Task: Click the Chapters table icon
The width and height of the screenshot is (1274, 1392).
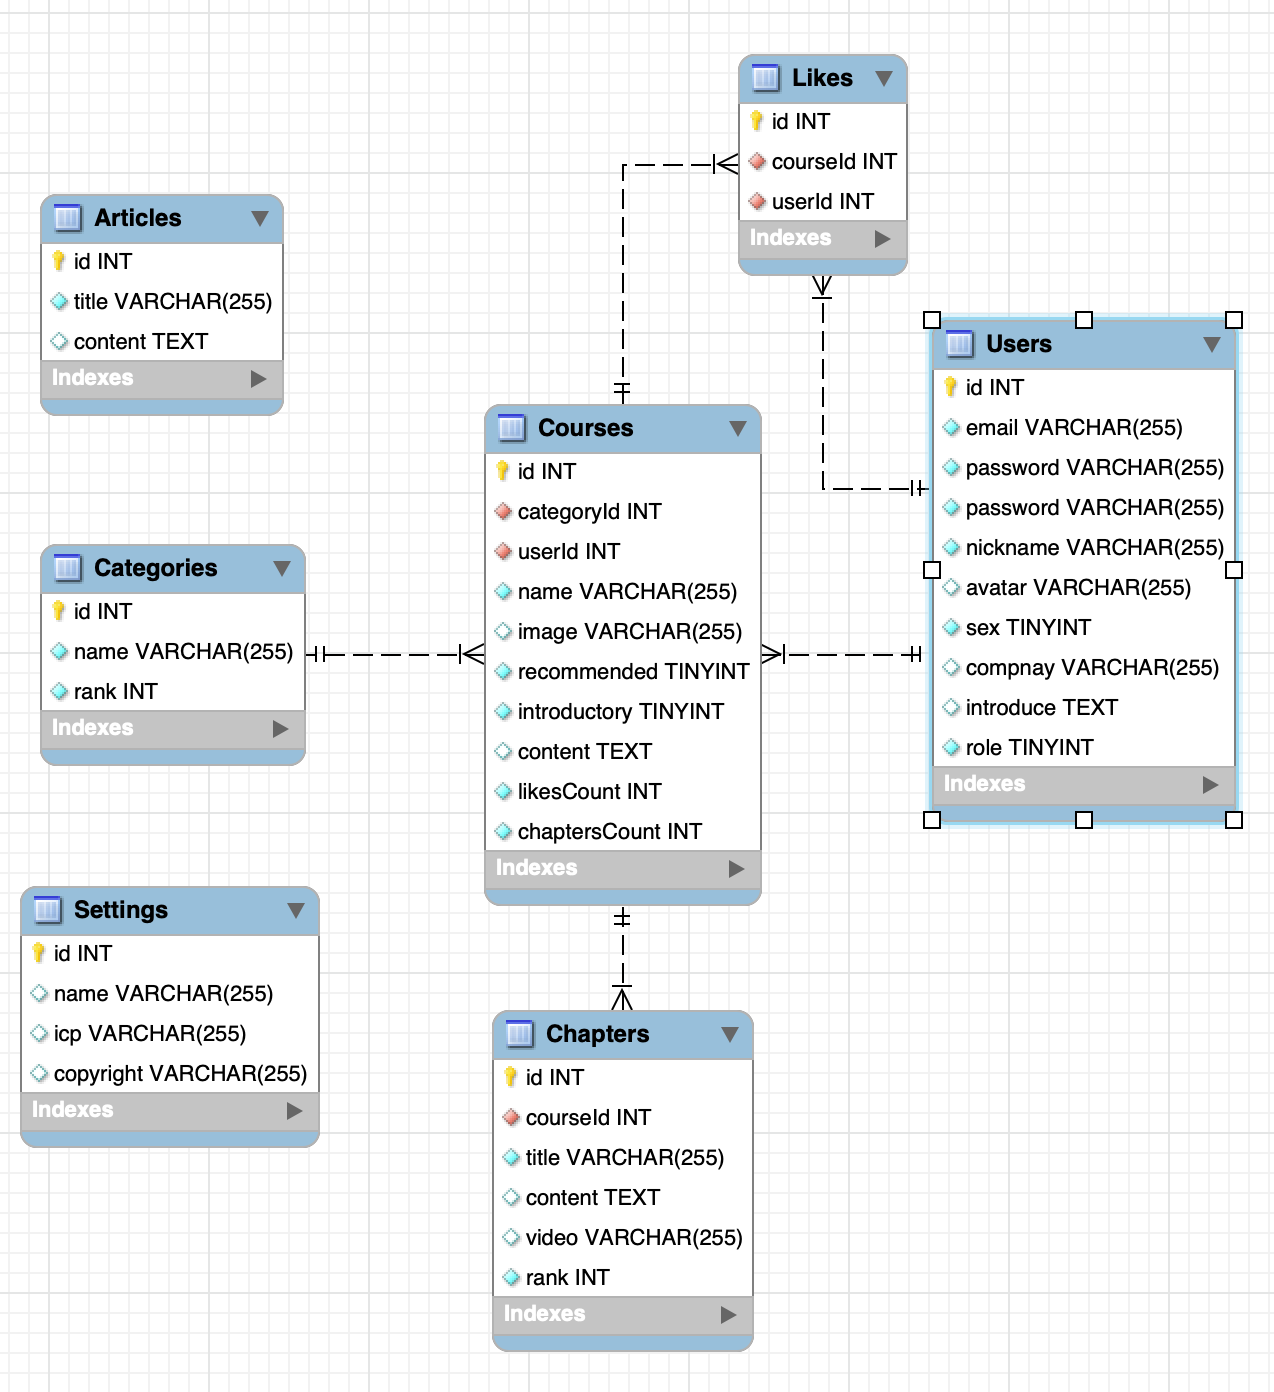Action: tap(519, 1034)
